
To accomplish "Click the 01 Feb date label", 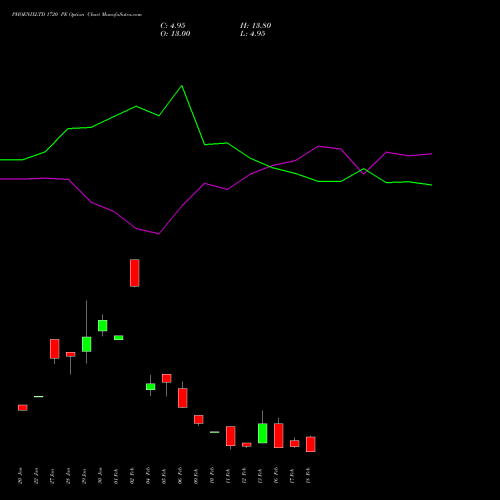I will [x=117, y=476].
